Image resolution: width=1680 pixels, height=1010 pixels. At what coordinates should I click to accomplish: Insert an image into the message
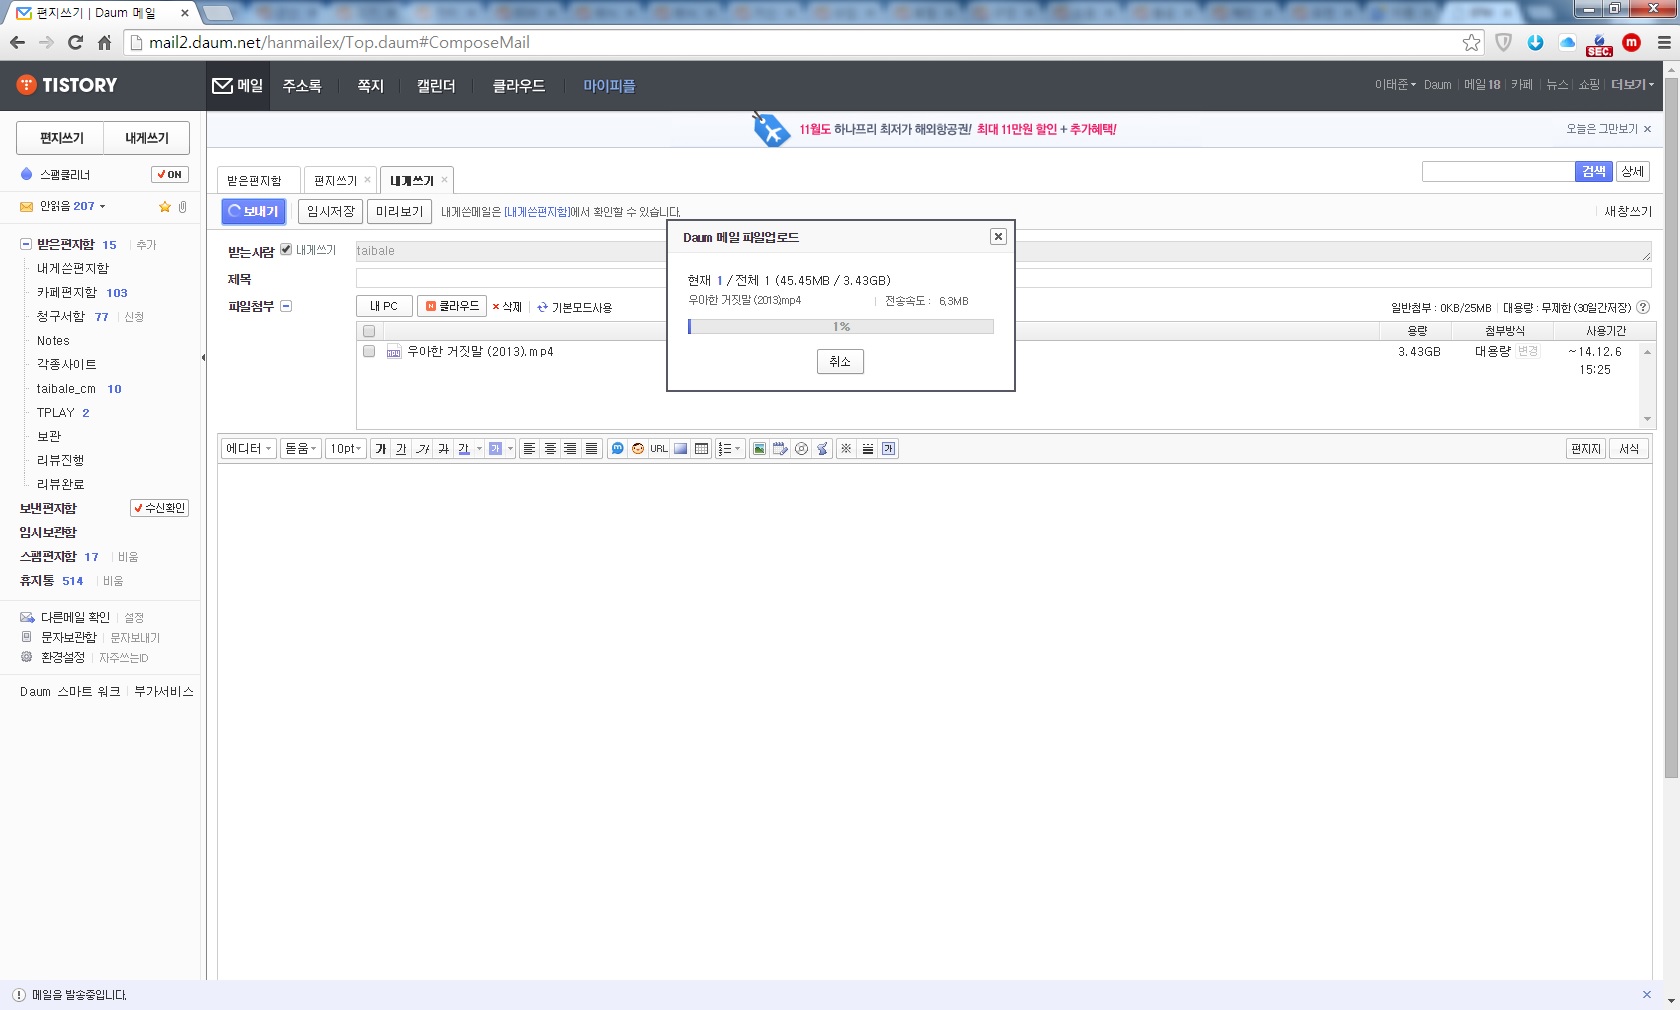(x=759, y=449)
